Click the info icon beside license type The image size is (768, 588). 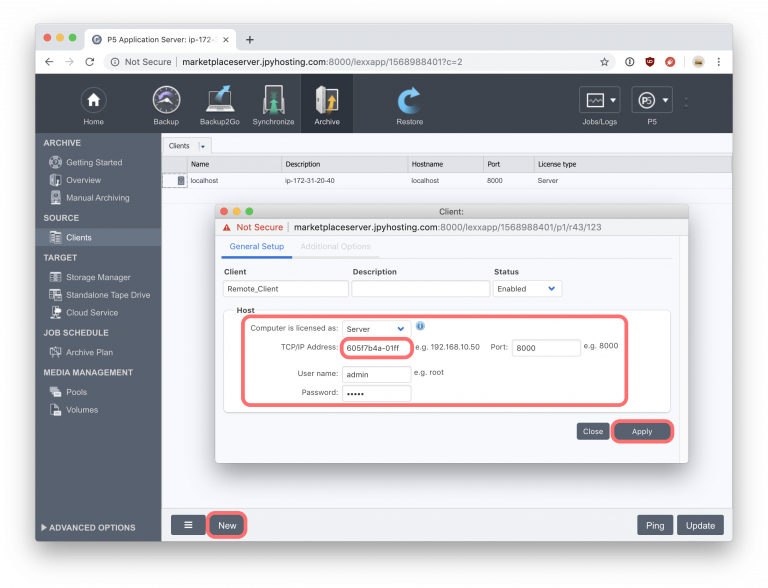420,326
